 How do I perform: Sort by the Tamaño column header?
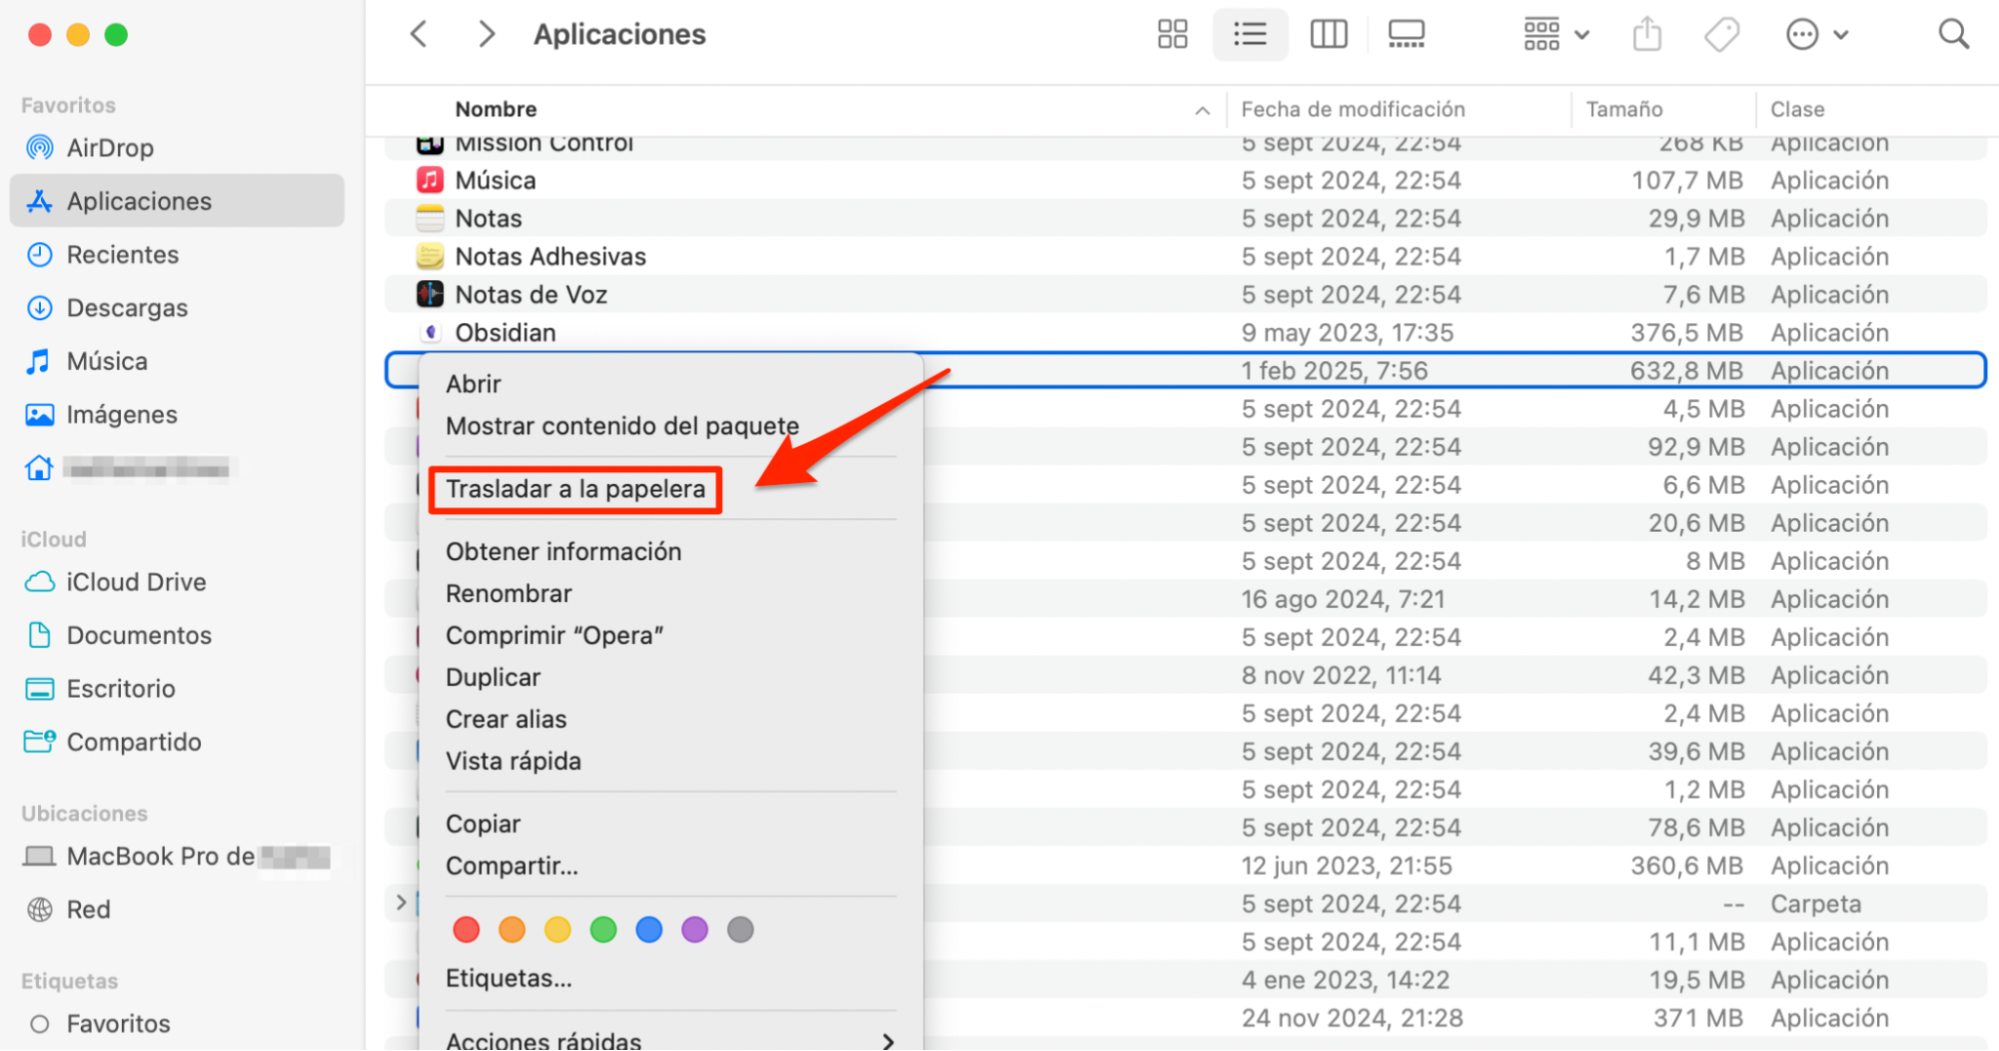click(1624, 109)
